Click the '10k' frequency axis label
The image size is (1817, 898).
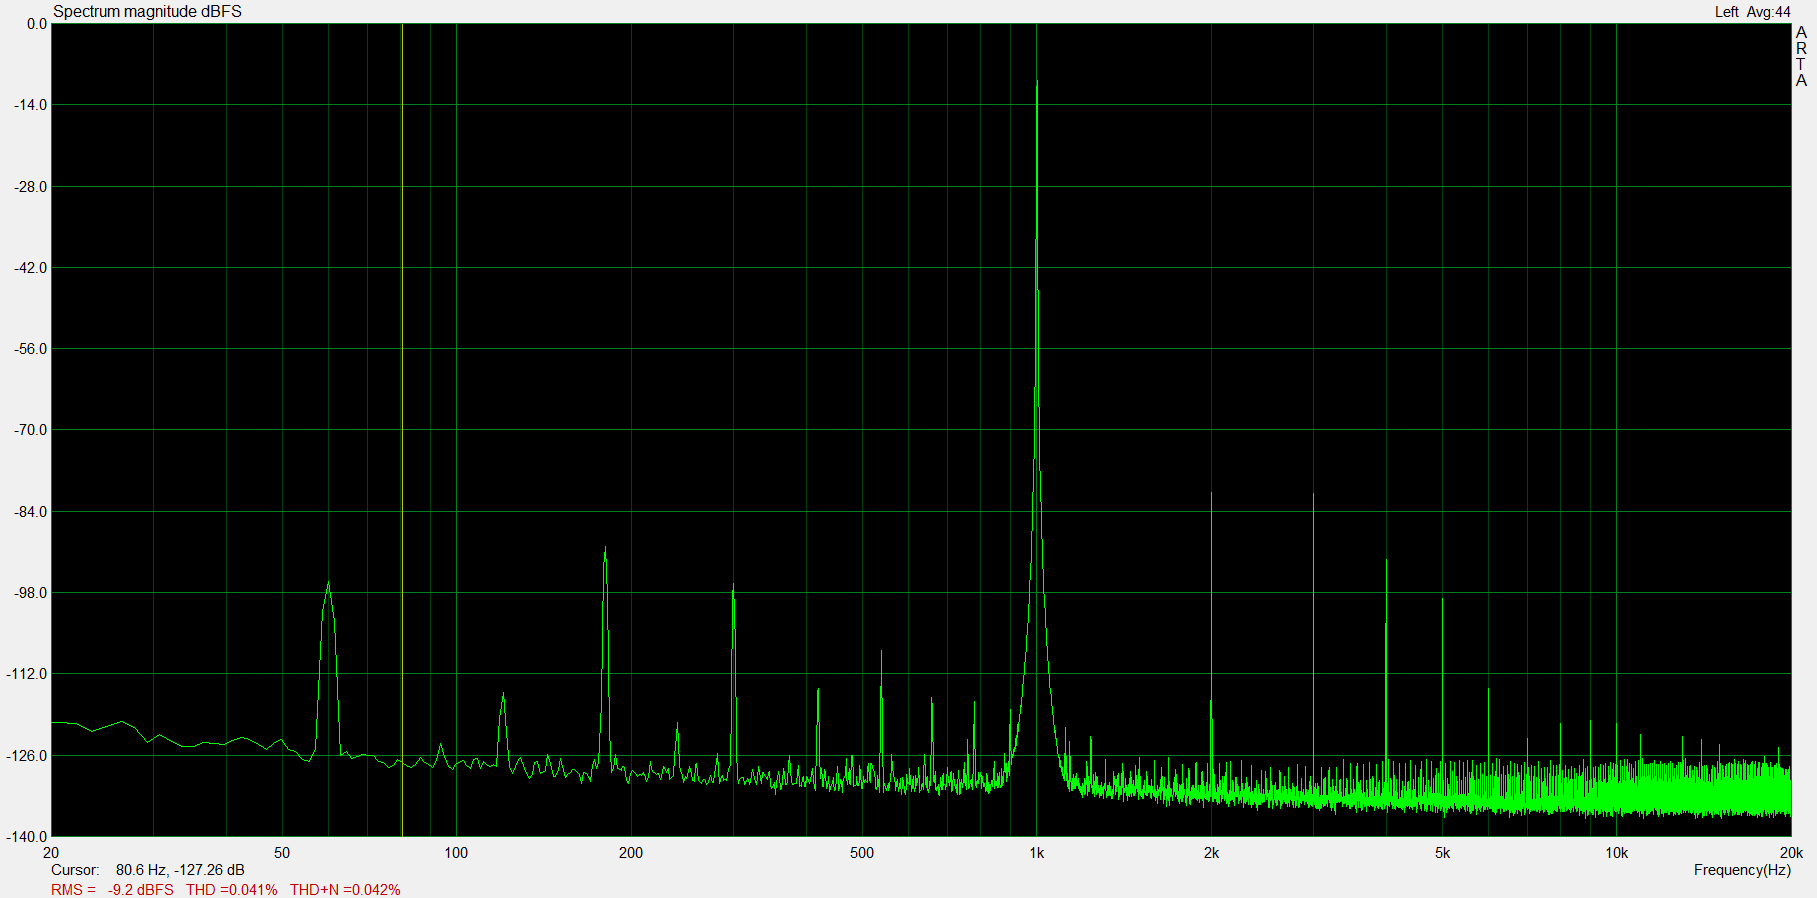[x=1617, y=853]
